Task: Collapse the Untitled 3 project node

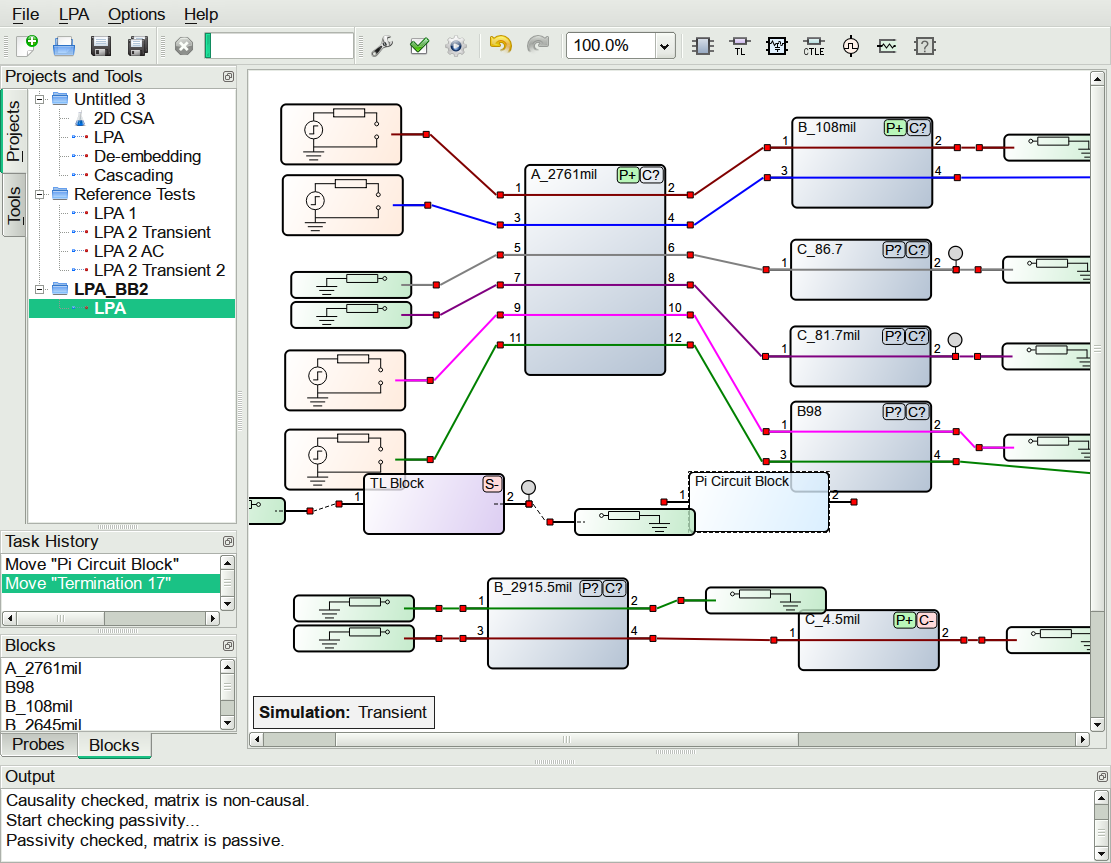Action: 41,99
